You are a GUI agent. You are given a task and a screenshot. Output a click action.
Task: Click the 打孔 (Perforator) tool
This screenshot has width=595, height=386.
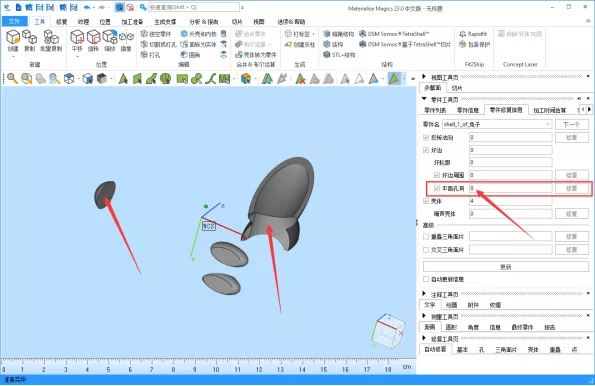[151, 55]
